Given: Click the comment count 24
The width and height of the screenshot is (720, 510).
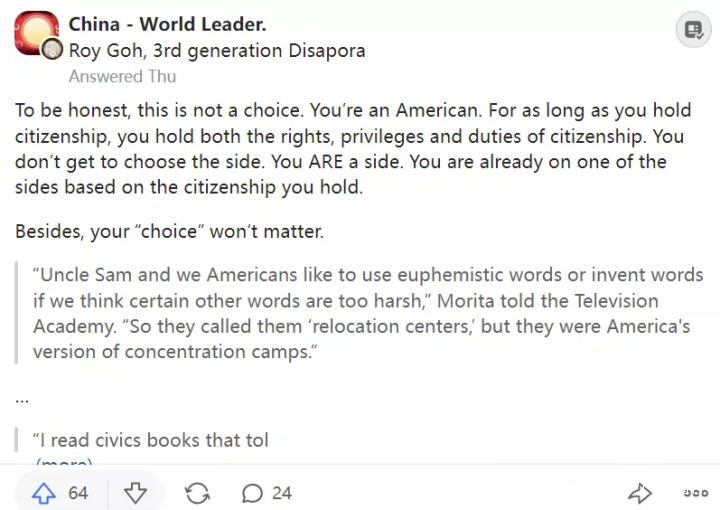Looking at the screenshot, I should pyautogui.click(x=282, y=493).
